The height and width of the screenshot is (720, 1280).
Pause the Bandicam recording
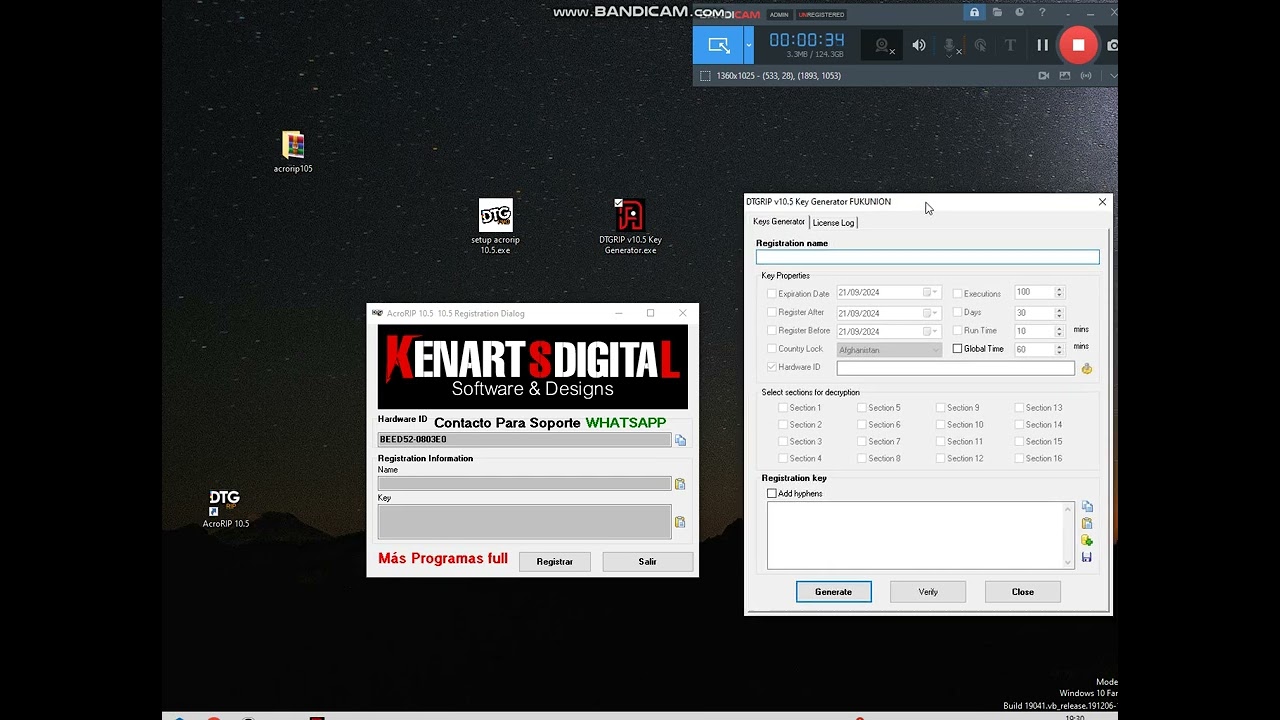click(x=1042, y=45)
